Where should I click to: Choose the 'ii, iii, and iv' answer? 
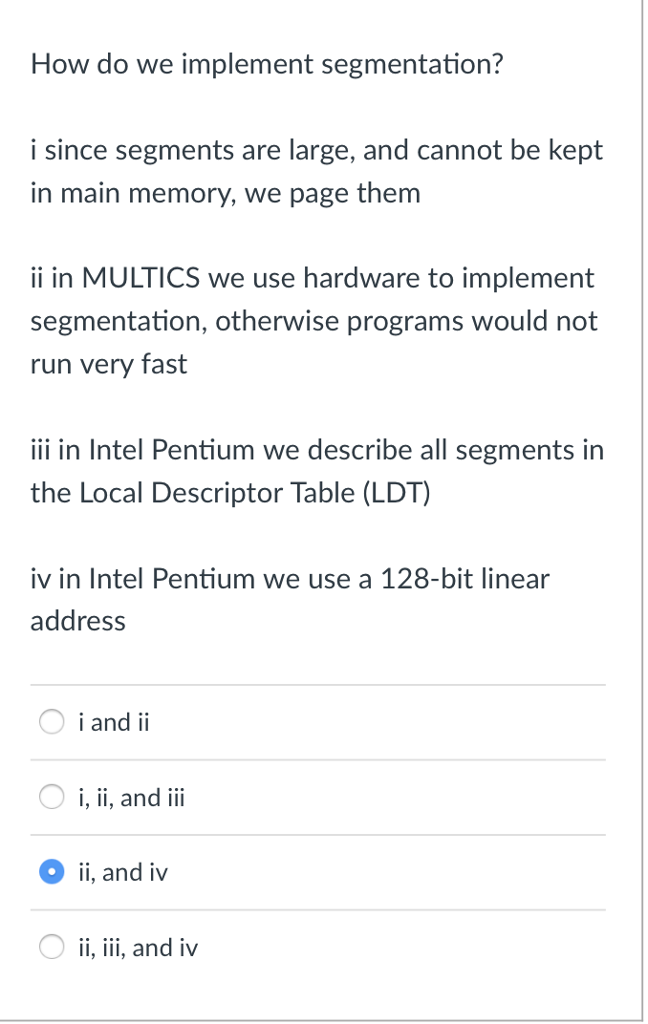pos(51,946)
